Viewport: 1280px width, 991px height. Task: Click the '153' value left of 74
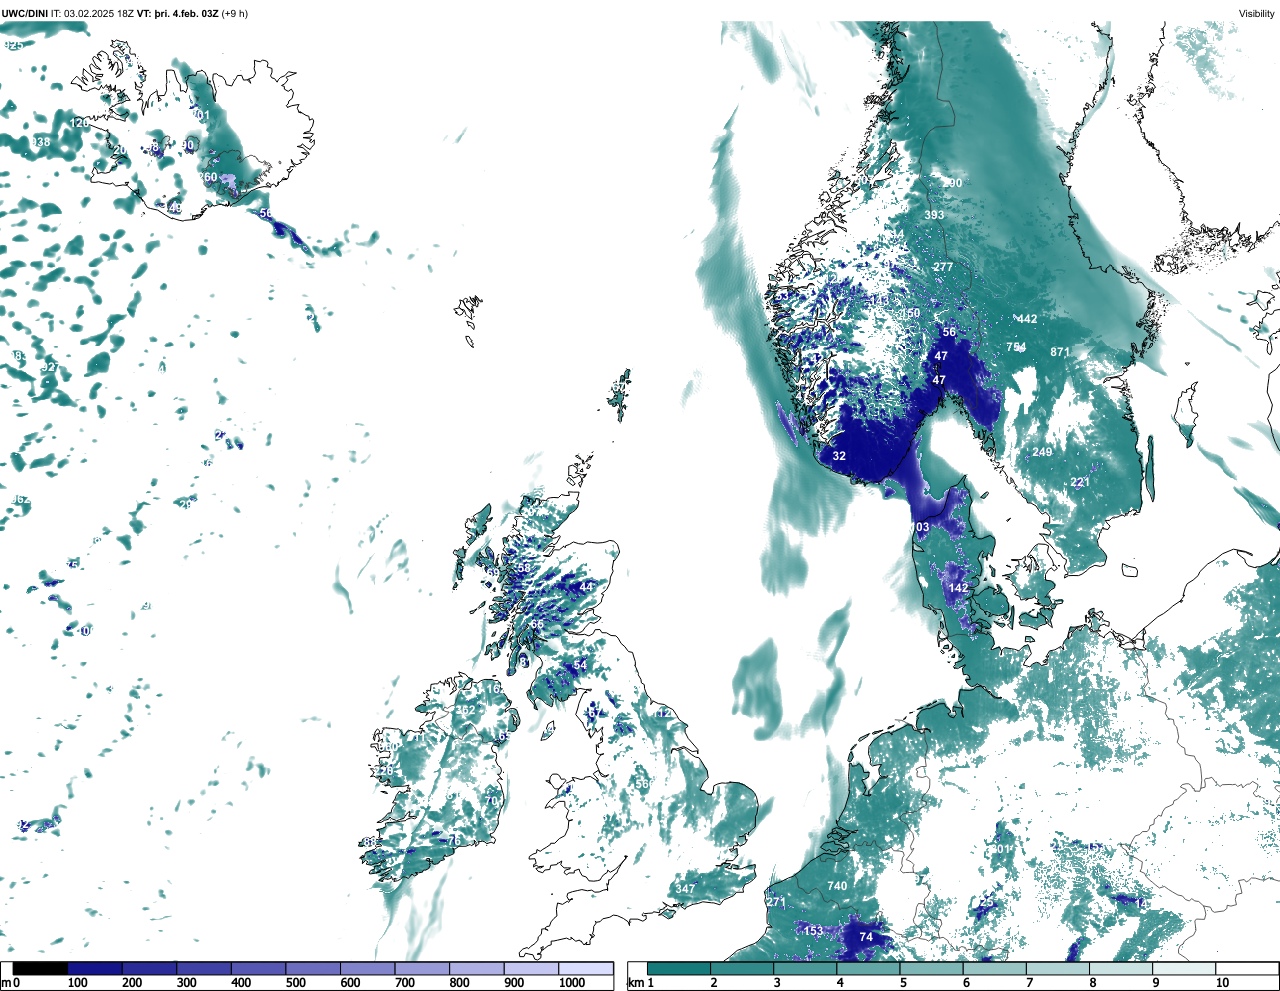point(813,931)
